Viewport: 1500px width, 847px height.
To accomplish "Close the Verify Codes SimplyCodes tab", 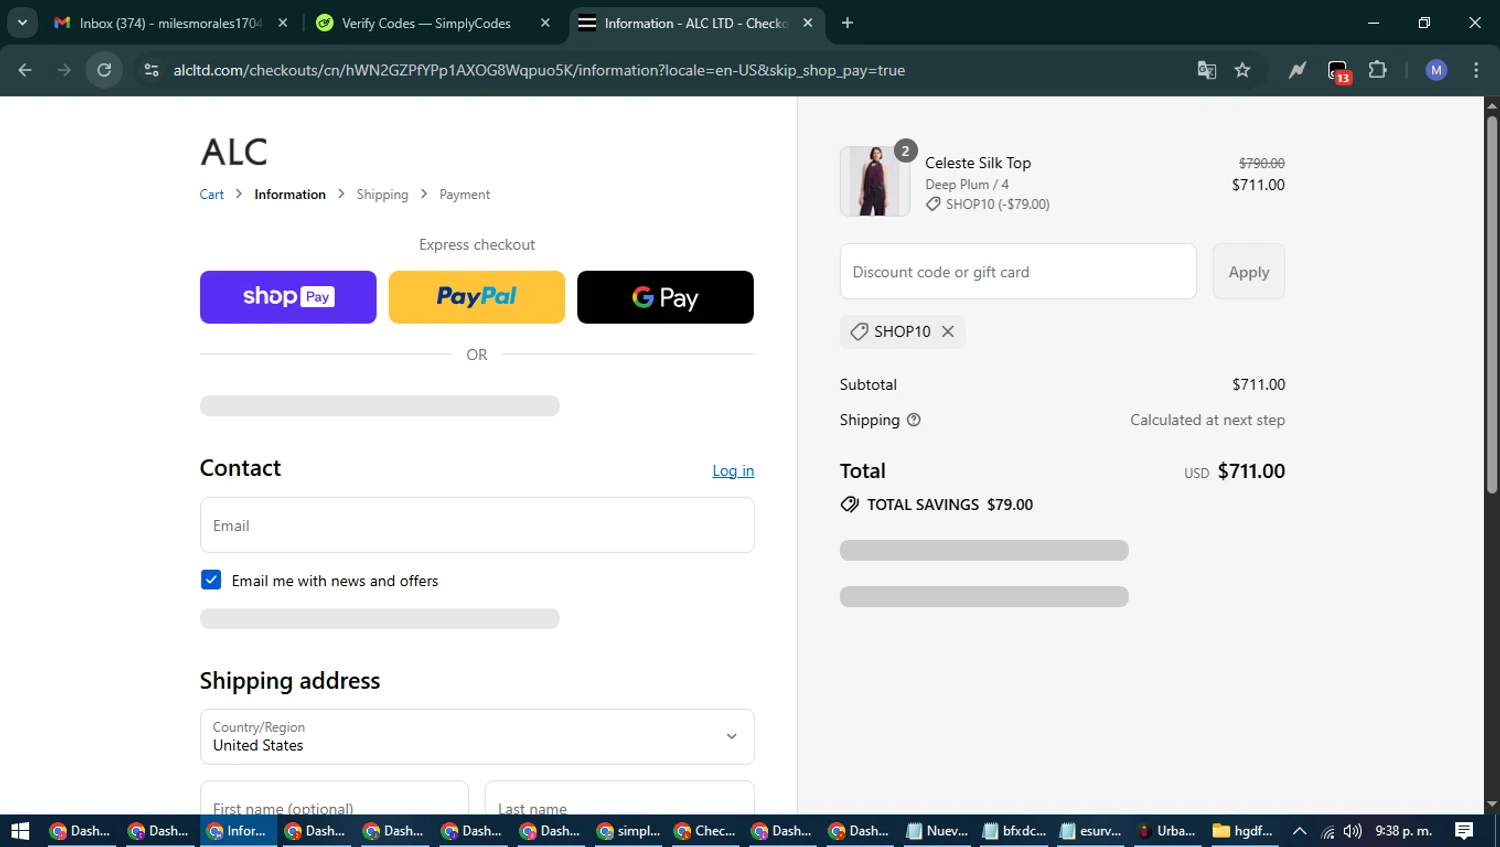I will (545, 23).
